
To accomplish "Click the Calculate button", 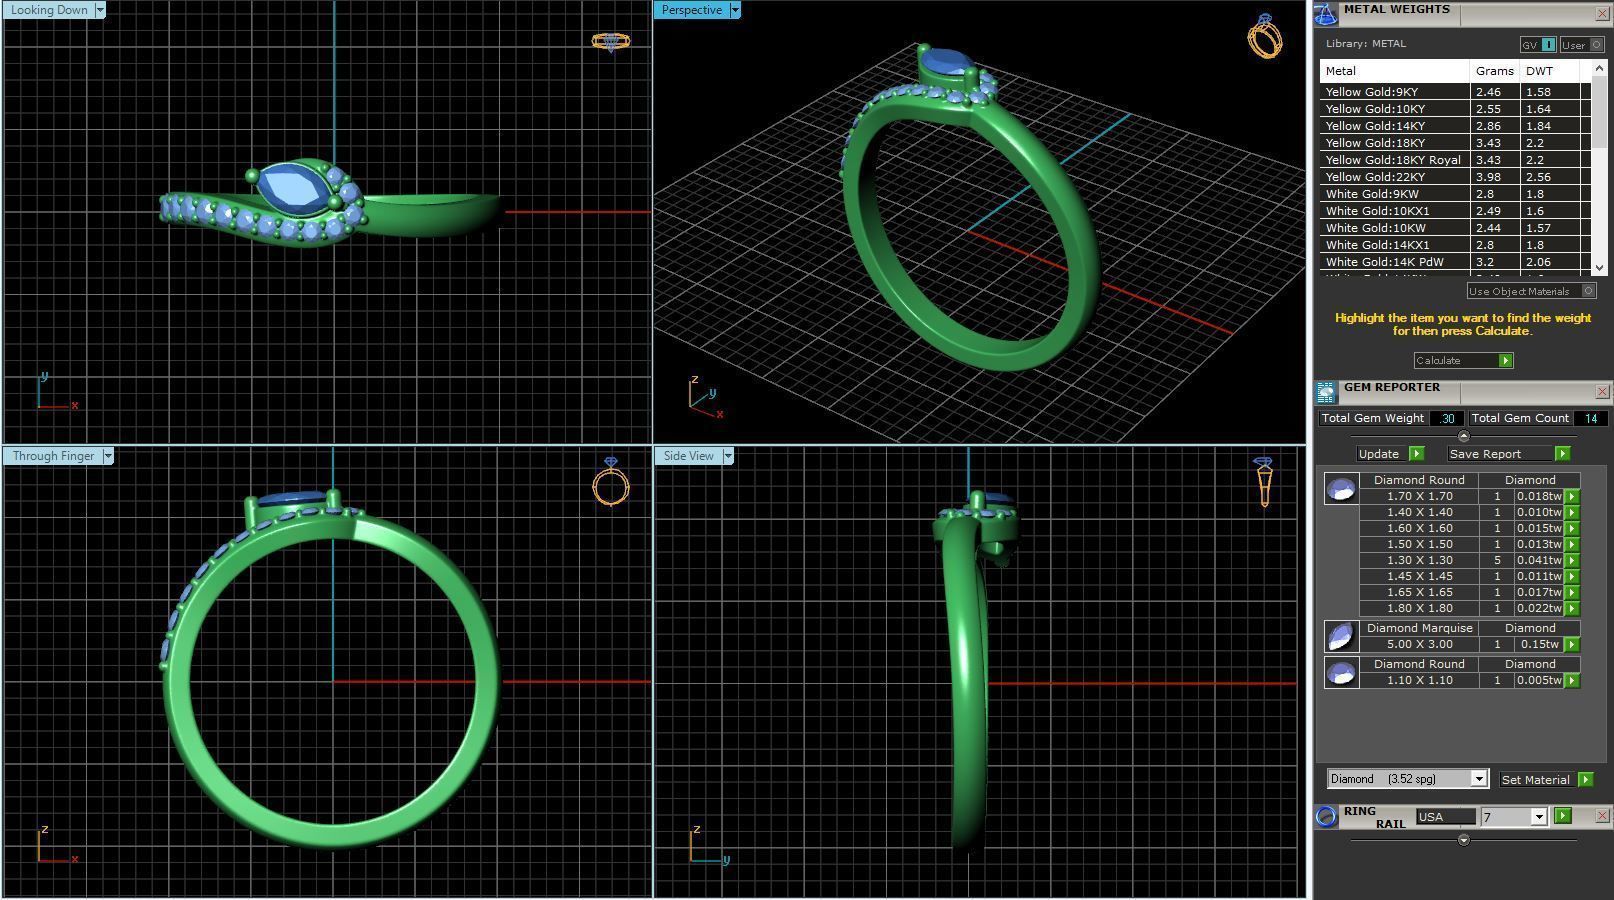I will click(1463, 360).
